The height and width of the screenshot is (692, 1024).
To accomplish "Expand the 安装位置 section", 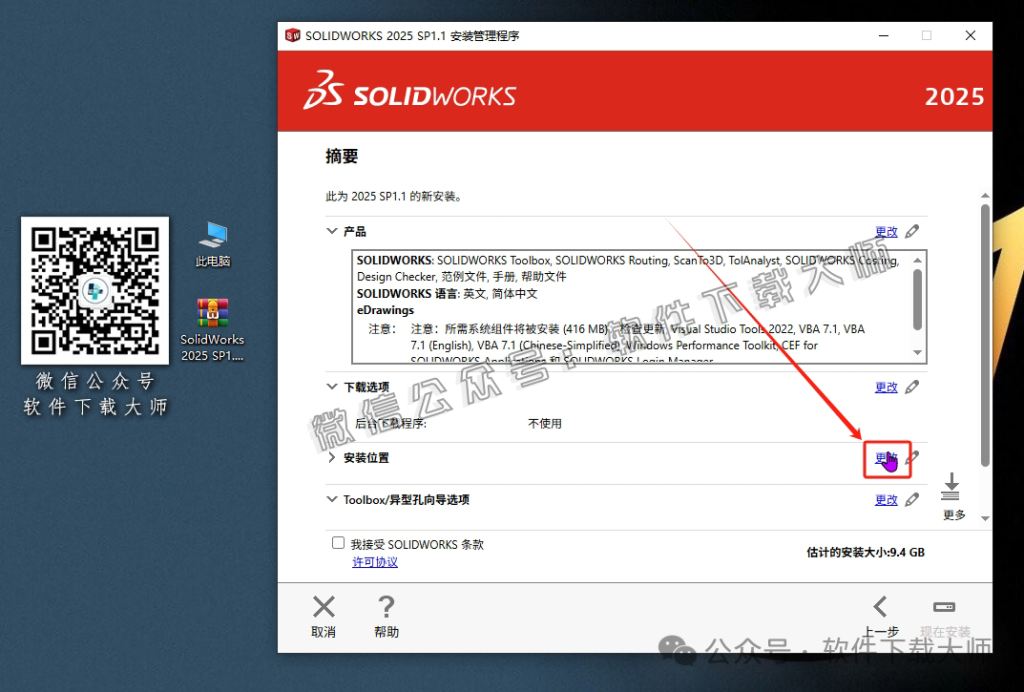I will [x=331, y=458].
